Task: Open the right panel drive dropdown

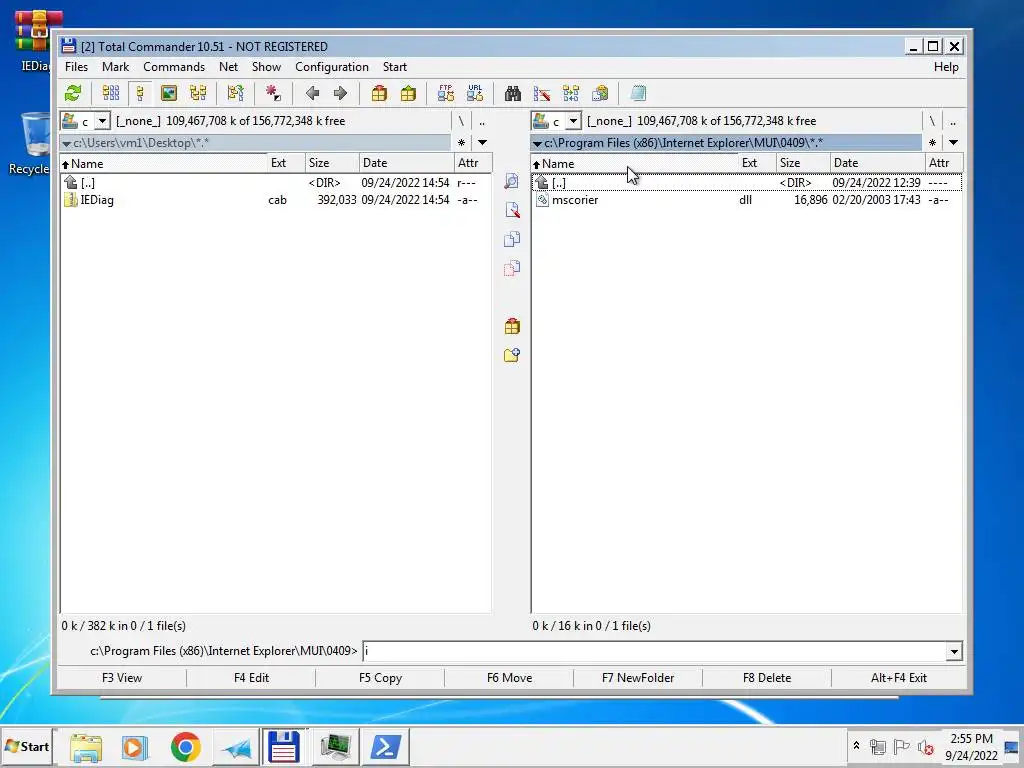Action: pos(573,121)
